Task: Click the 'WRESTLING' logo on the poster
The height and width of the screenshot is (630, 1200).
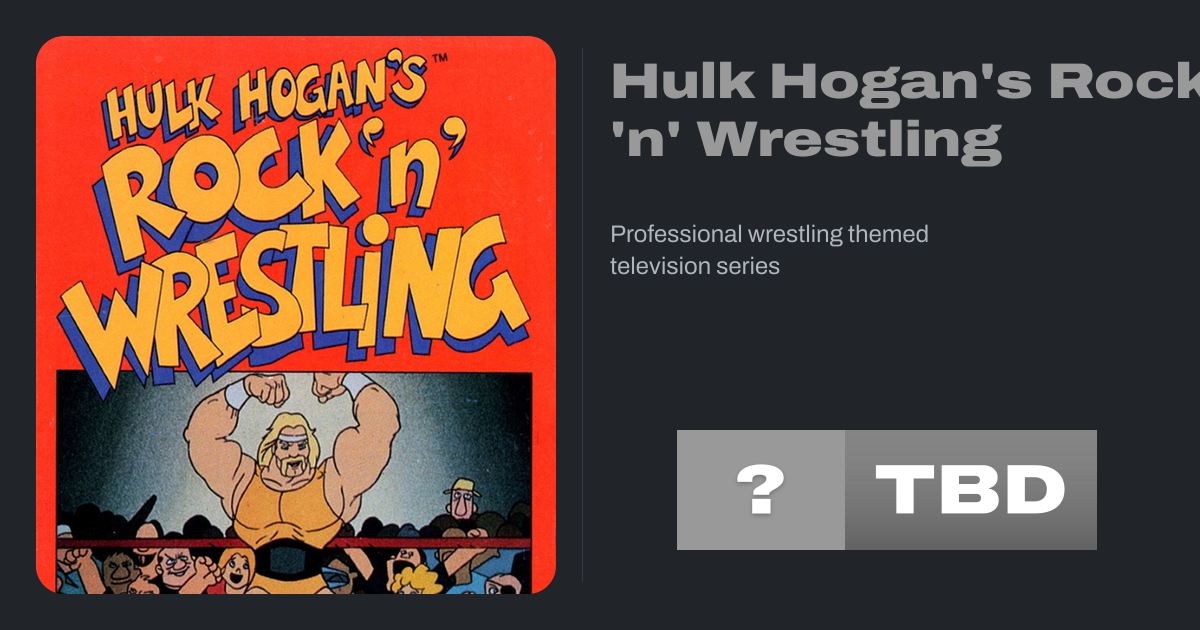Action: point(300,300)
